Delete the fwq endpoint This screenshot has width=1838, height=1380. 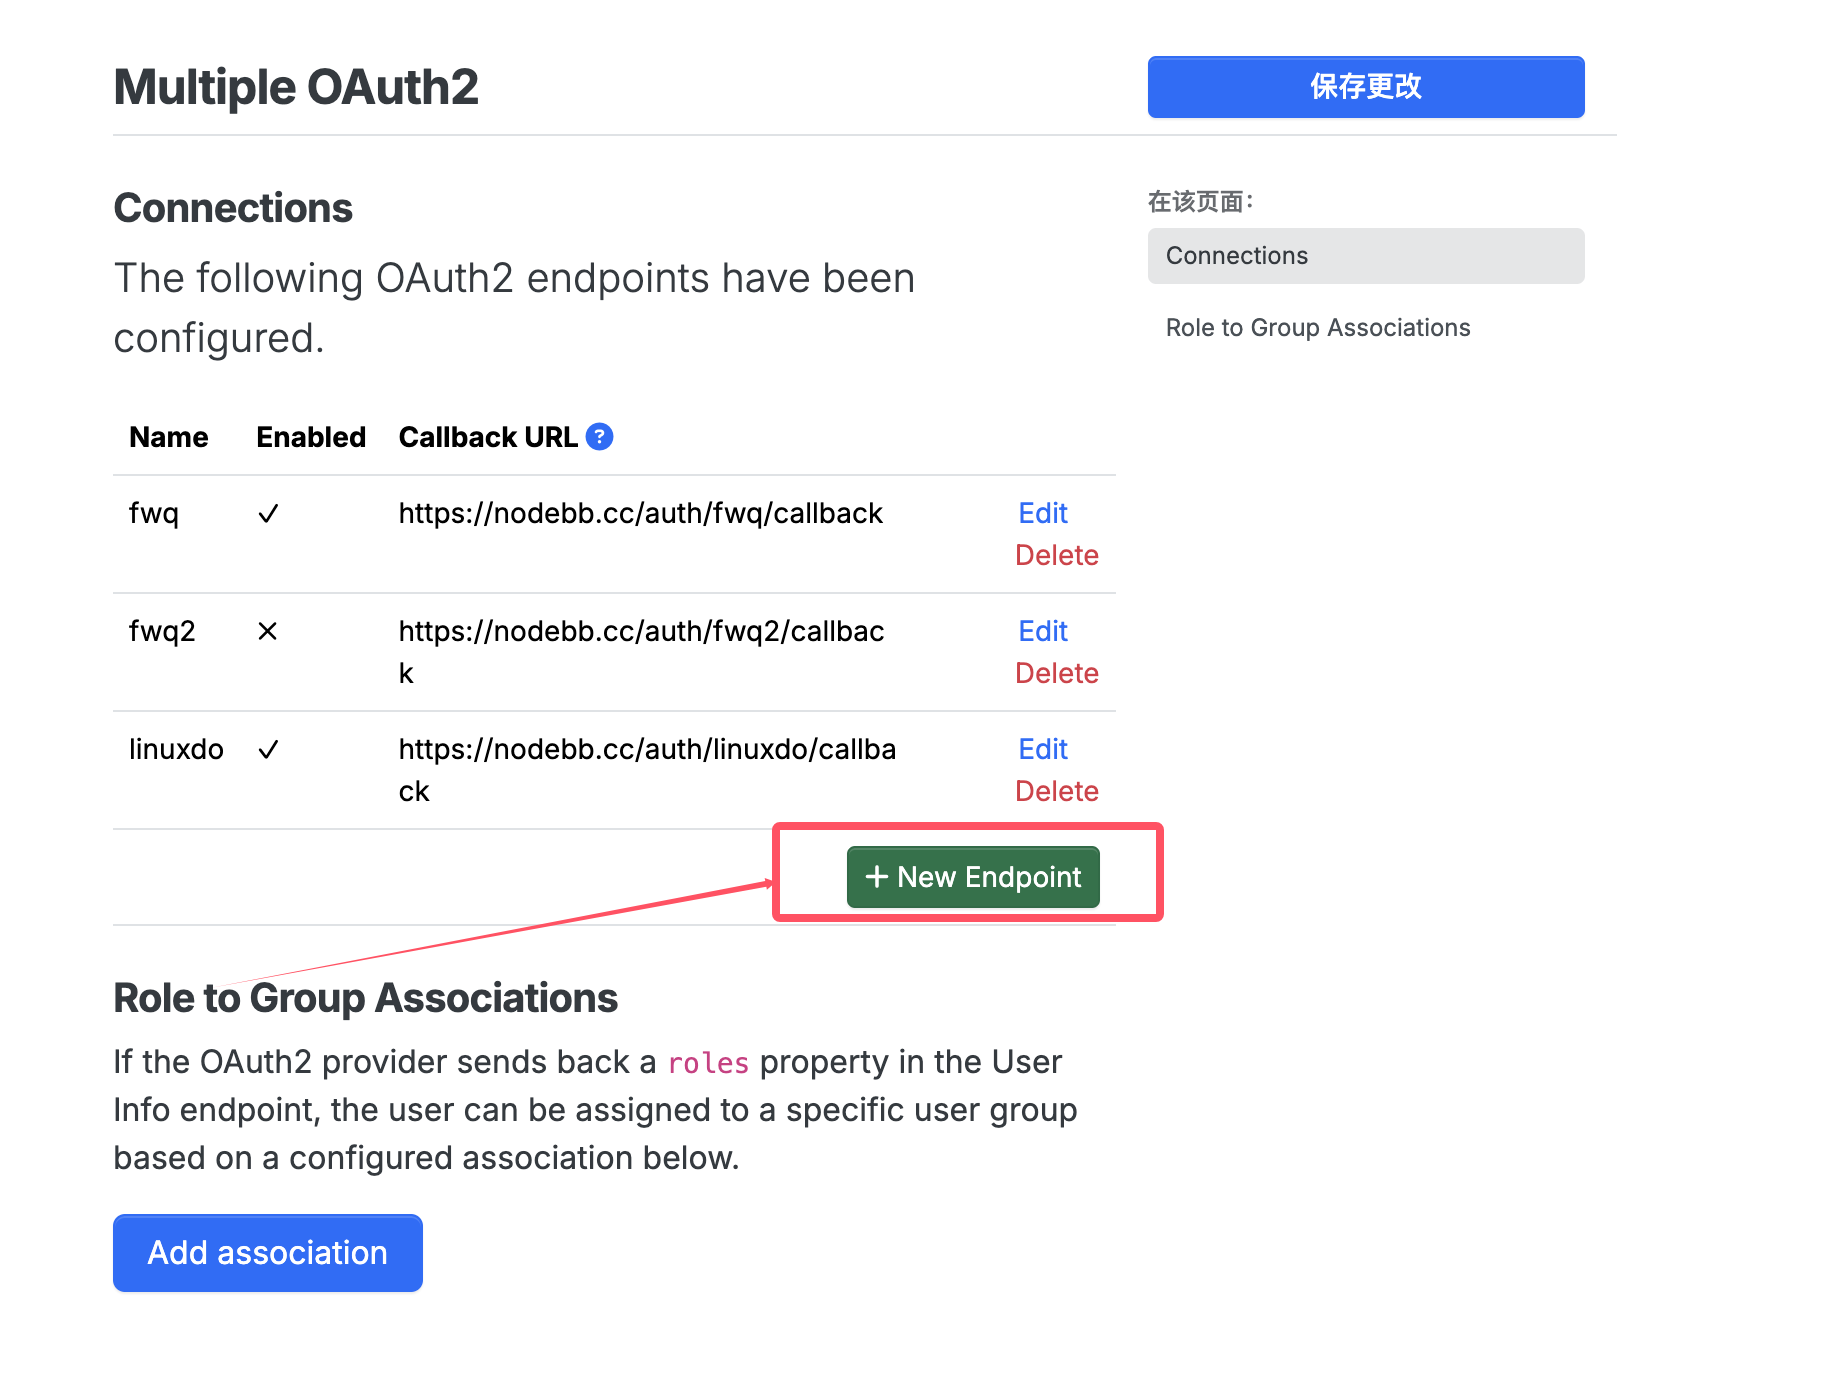pyautogui.click(x=1056, y=555)
